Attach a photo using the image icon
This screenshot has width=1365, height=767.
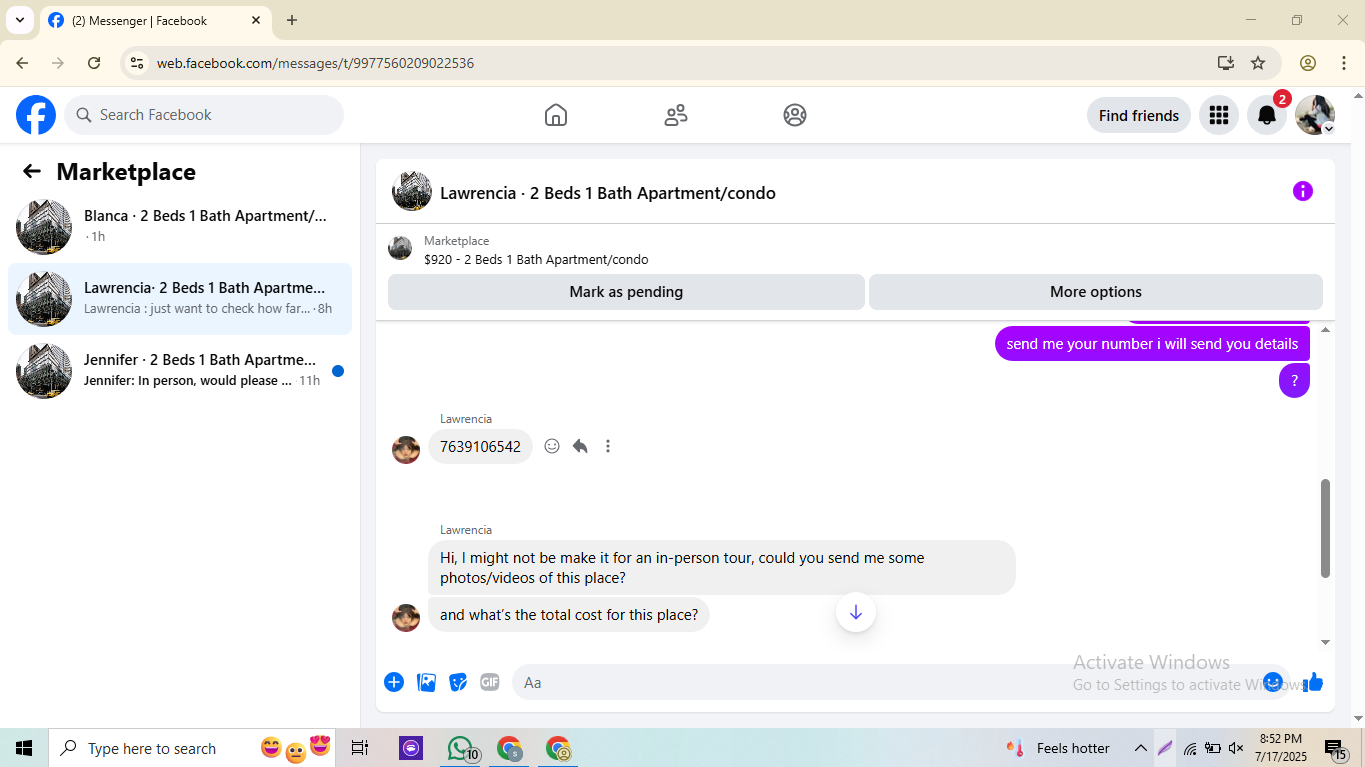[x=426, y=682]
